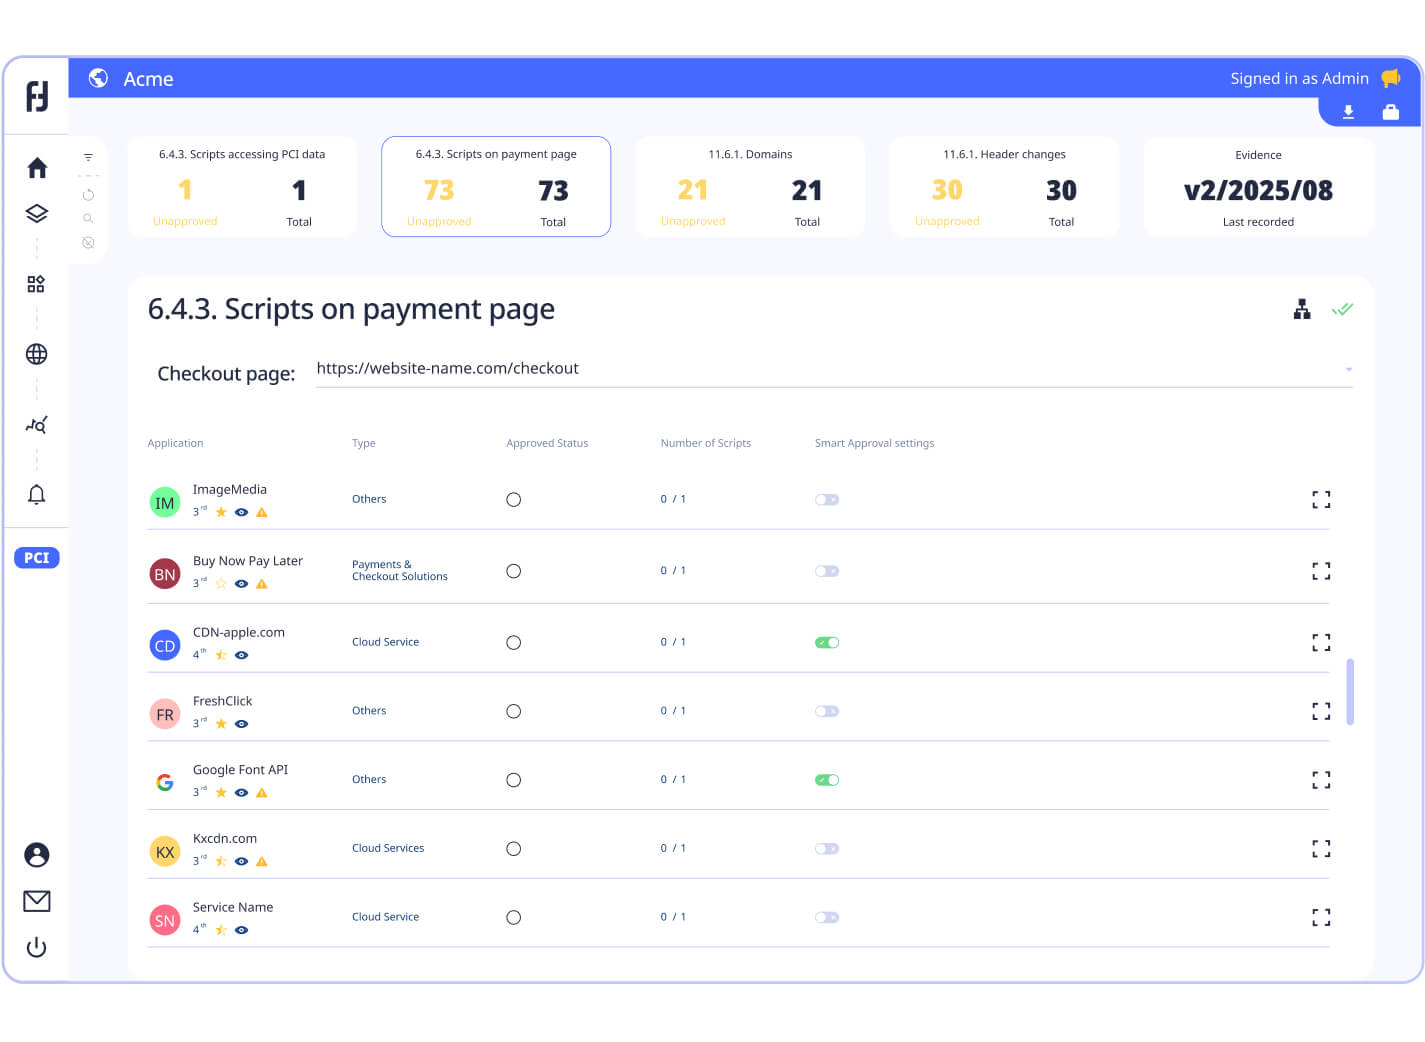
Task: Click the download icon in header
Action: click(1348, 112)
